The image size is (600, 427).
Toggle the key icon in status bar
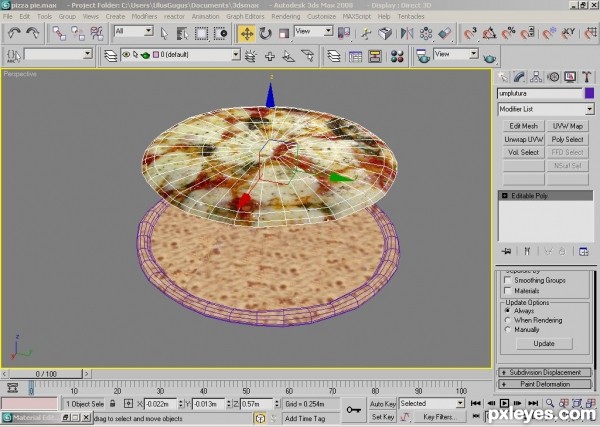pos(353,410)
